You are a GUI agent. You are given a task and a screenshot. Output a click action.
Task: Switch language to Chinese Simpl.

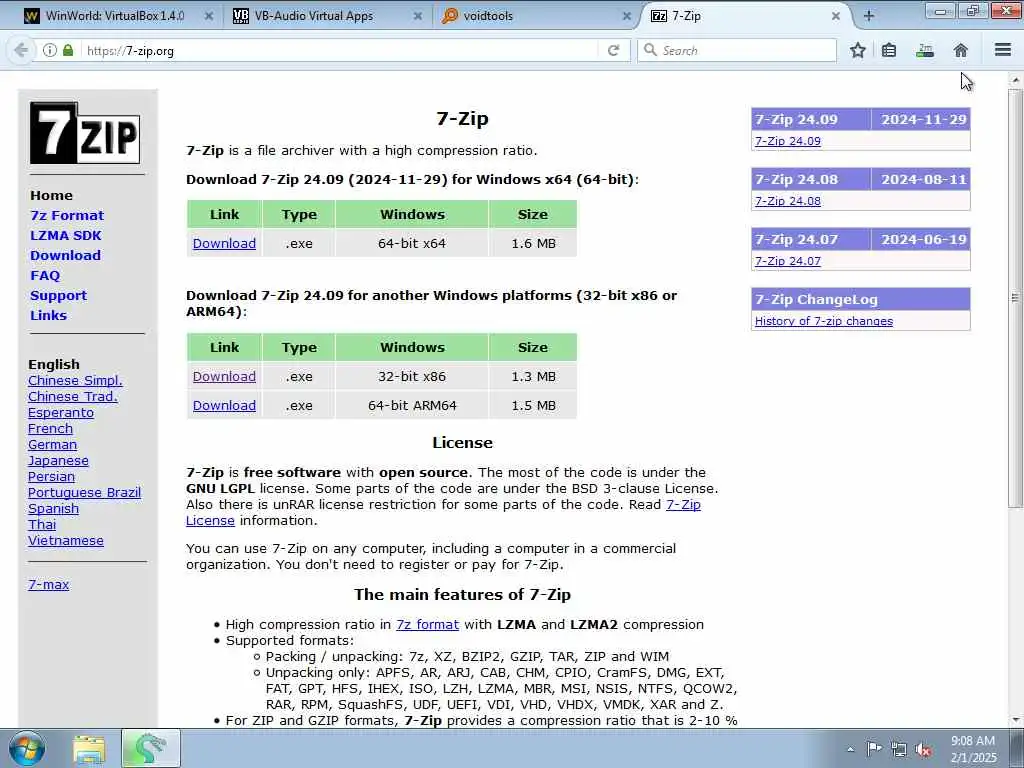[x=75, y=381]
